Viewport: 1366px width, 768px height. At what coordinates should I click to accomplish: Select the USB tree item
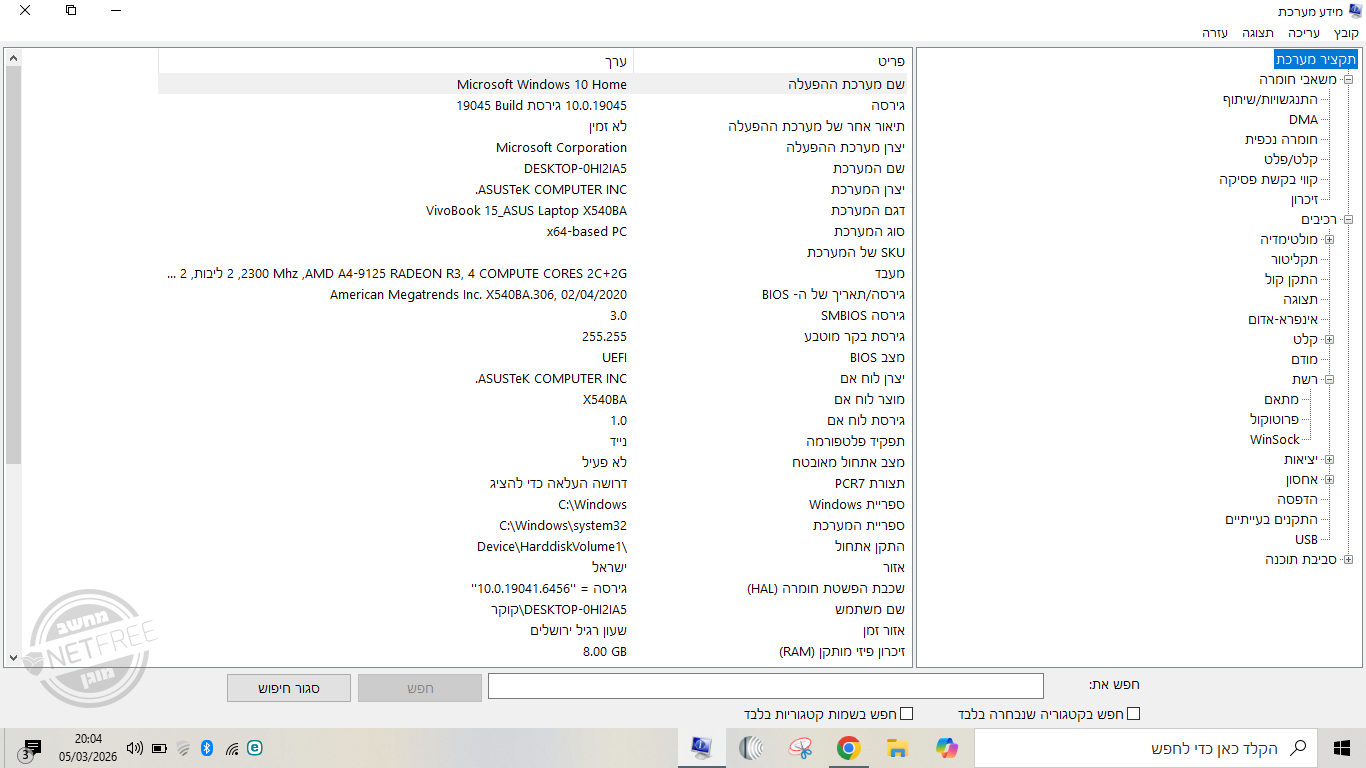[1306, 540]
